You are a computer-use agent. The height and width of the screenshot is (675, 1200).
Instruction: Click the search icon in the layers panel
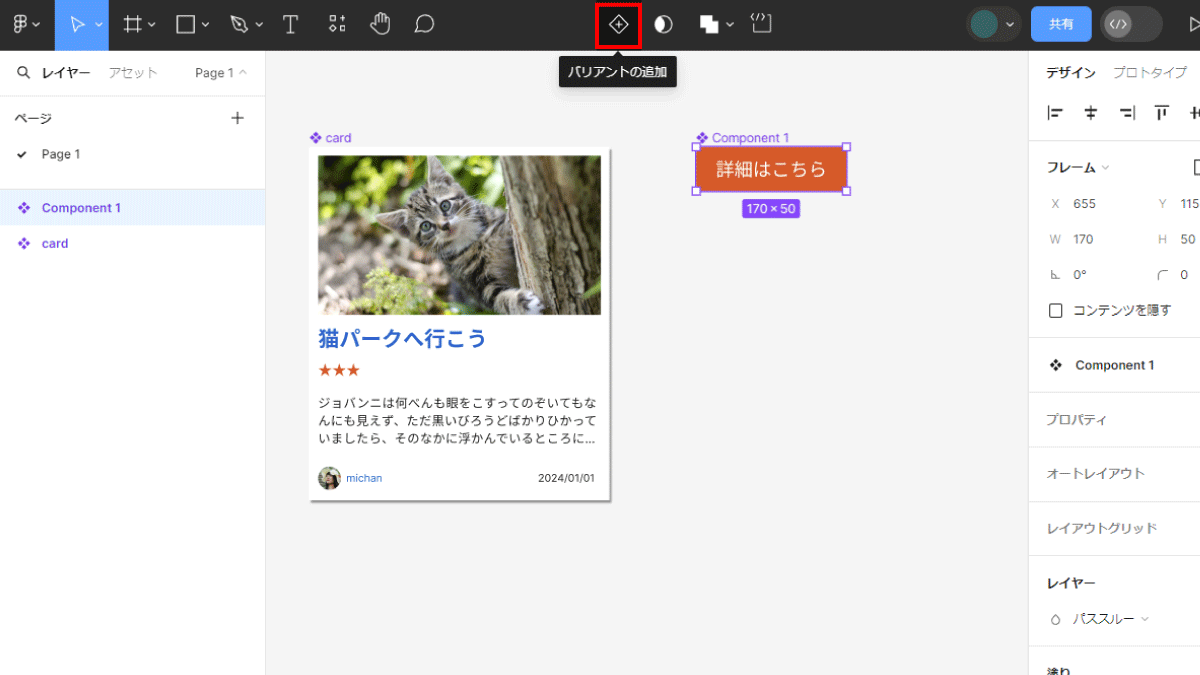point(23,72)
